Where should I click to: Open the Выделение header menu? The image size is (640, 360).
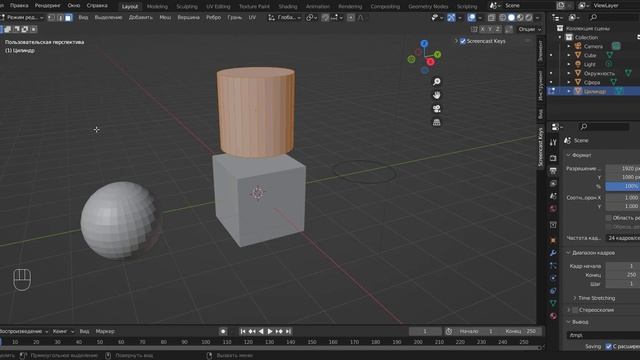pyautogui.click(x=108, y=18)
